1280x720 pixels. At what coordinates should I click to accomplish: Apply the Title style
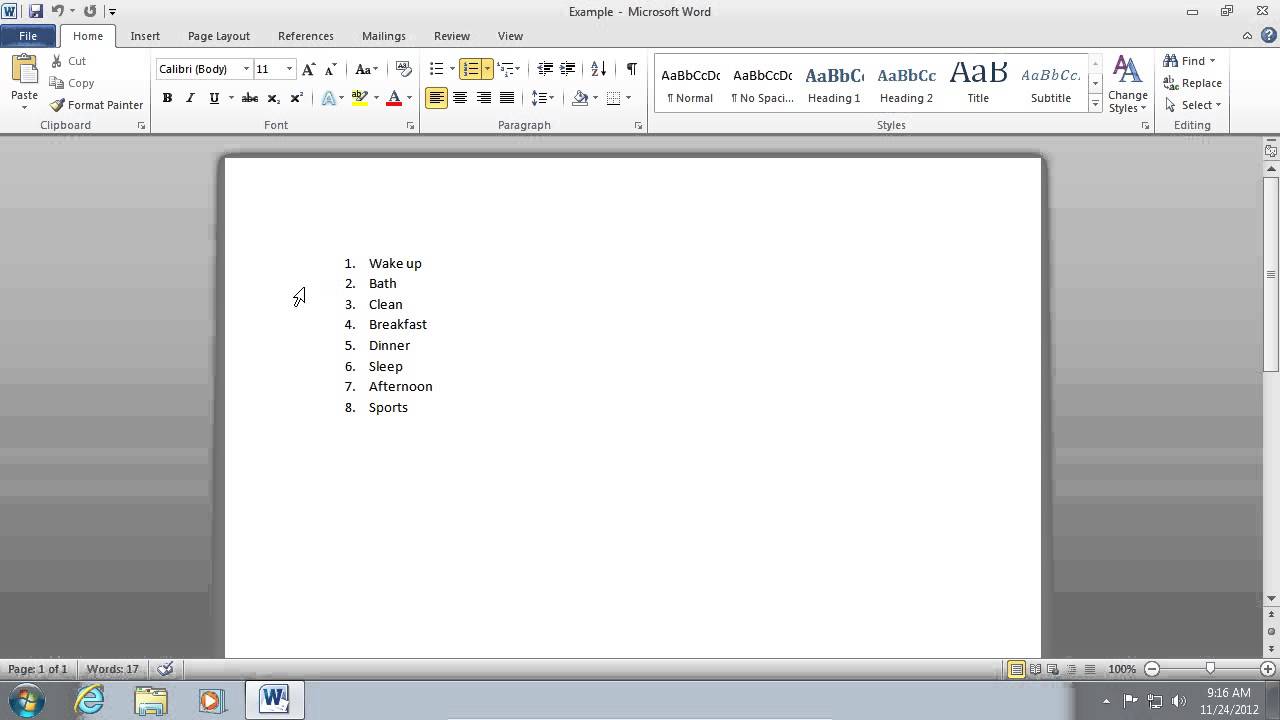978,83
